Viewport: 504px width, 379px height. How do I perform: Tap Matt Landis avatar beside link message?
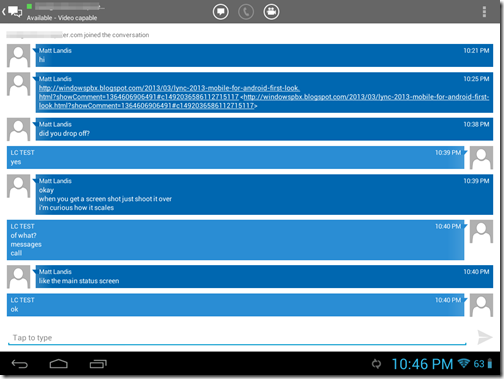19,84
